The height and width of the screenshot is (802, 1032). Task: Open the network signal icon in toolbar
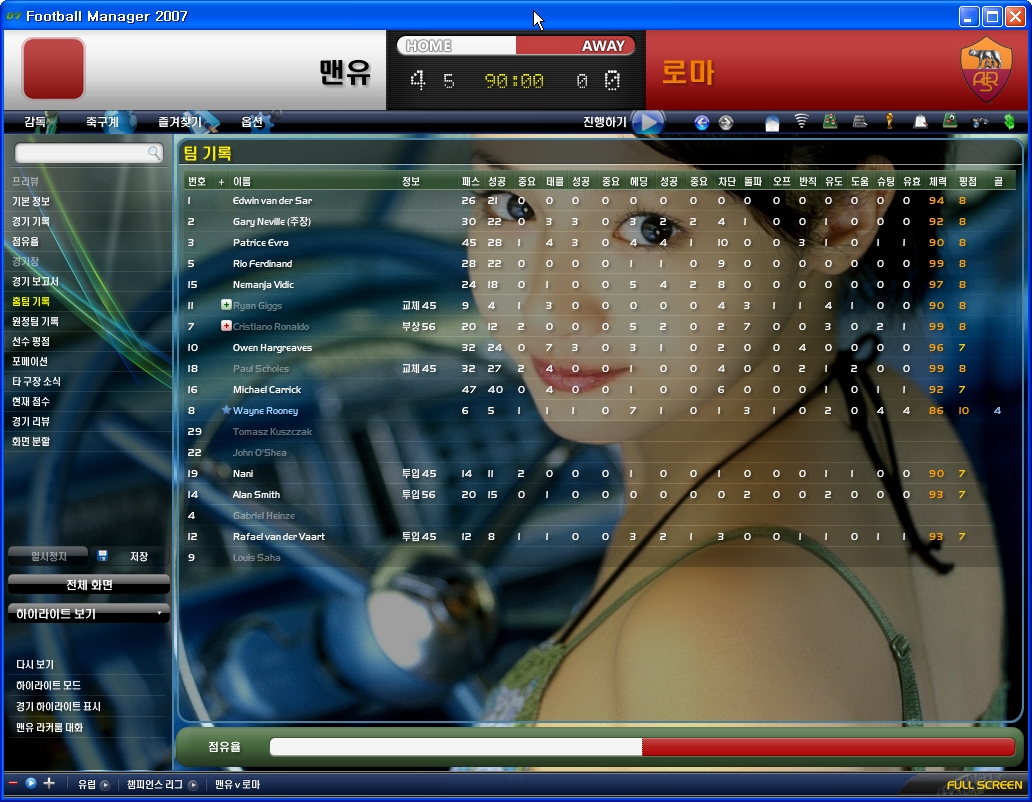pos(801,121)
